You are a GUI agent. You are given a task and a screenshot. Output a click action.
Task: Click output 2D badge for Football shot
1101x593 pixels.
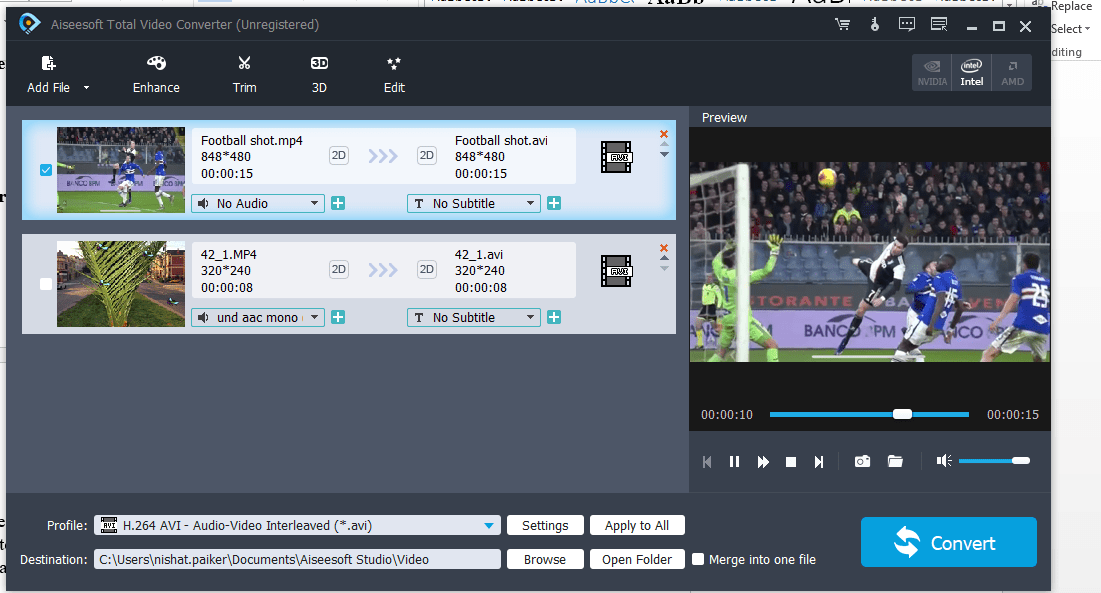[x=426, y=155]
